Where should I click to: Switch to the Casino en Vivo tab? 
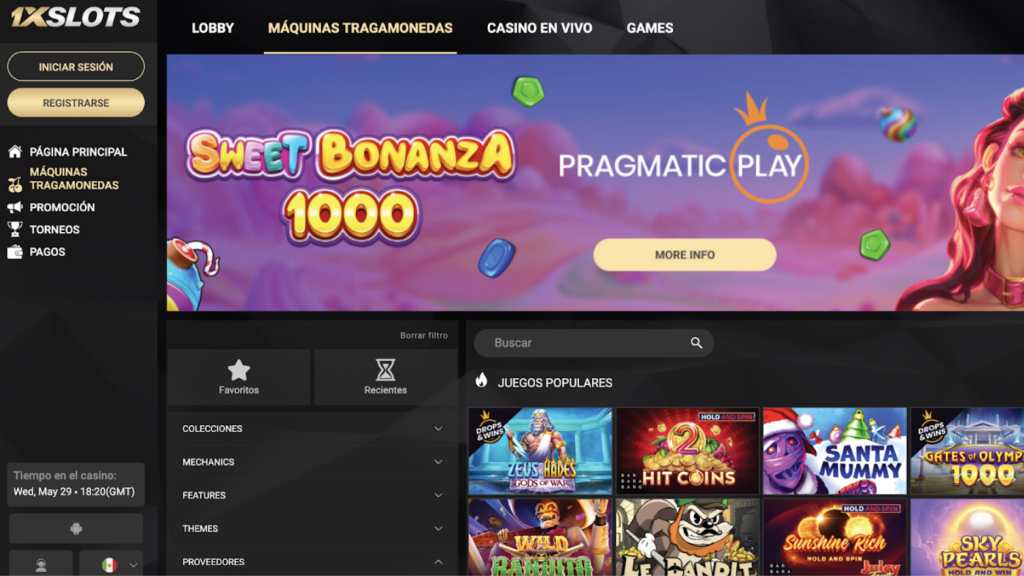539,28
